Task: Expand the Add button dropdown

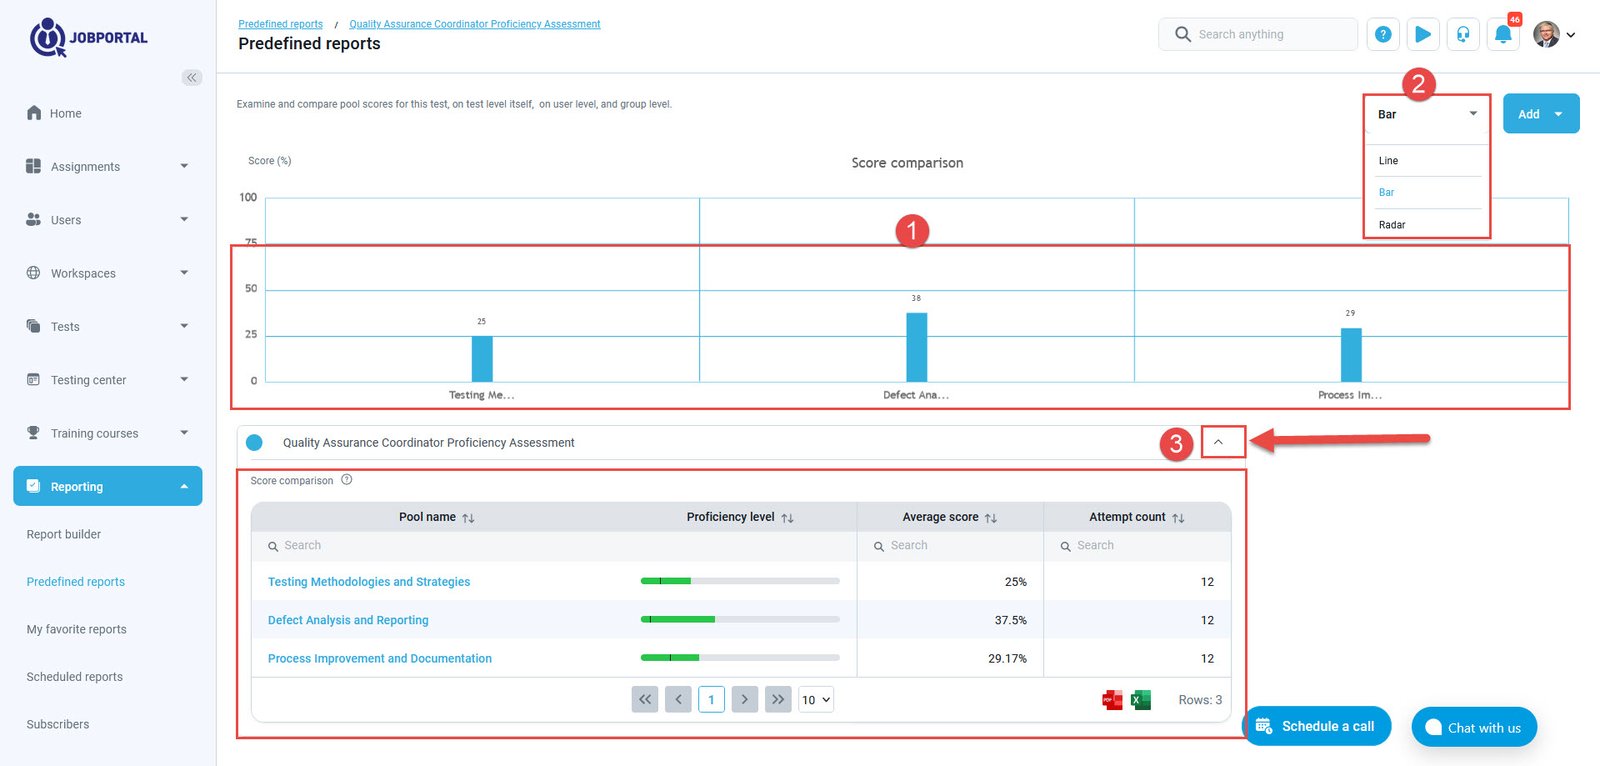Action: [x=1558, y=114]
